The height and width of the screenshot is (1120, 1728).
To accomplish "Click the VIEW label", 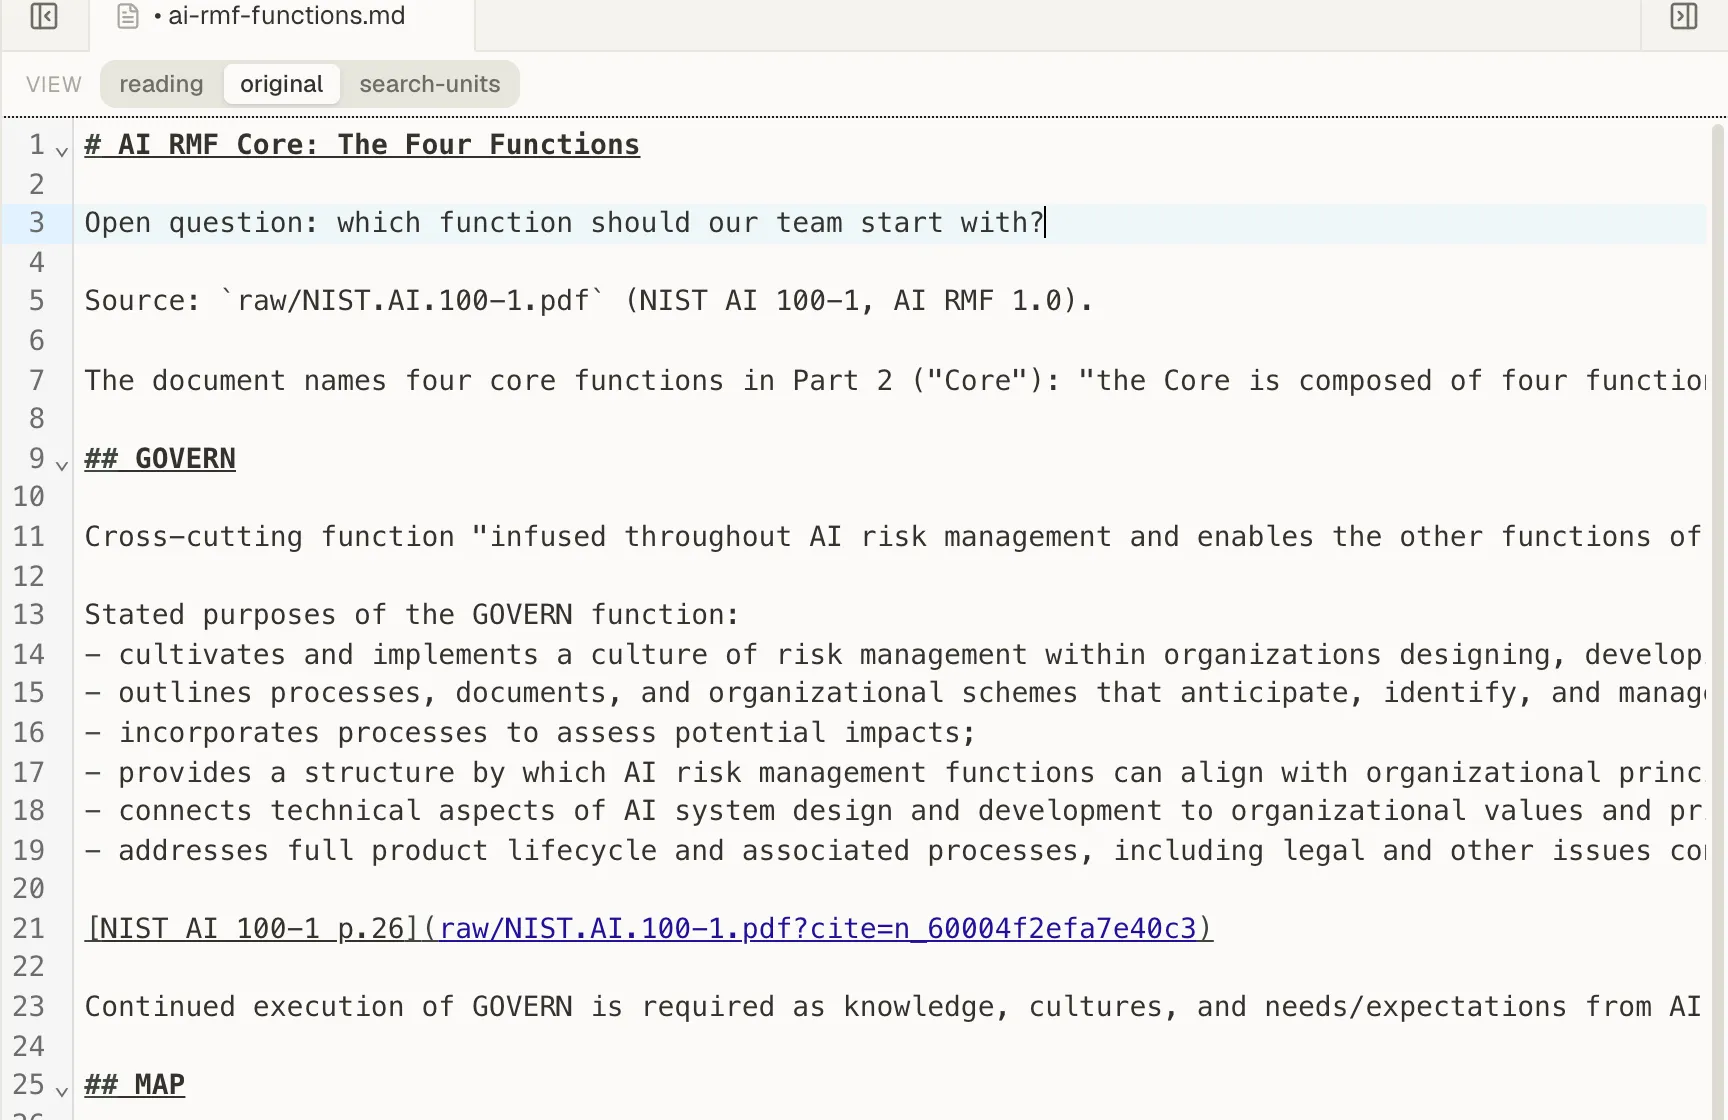I will coord(54,84).
